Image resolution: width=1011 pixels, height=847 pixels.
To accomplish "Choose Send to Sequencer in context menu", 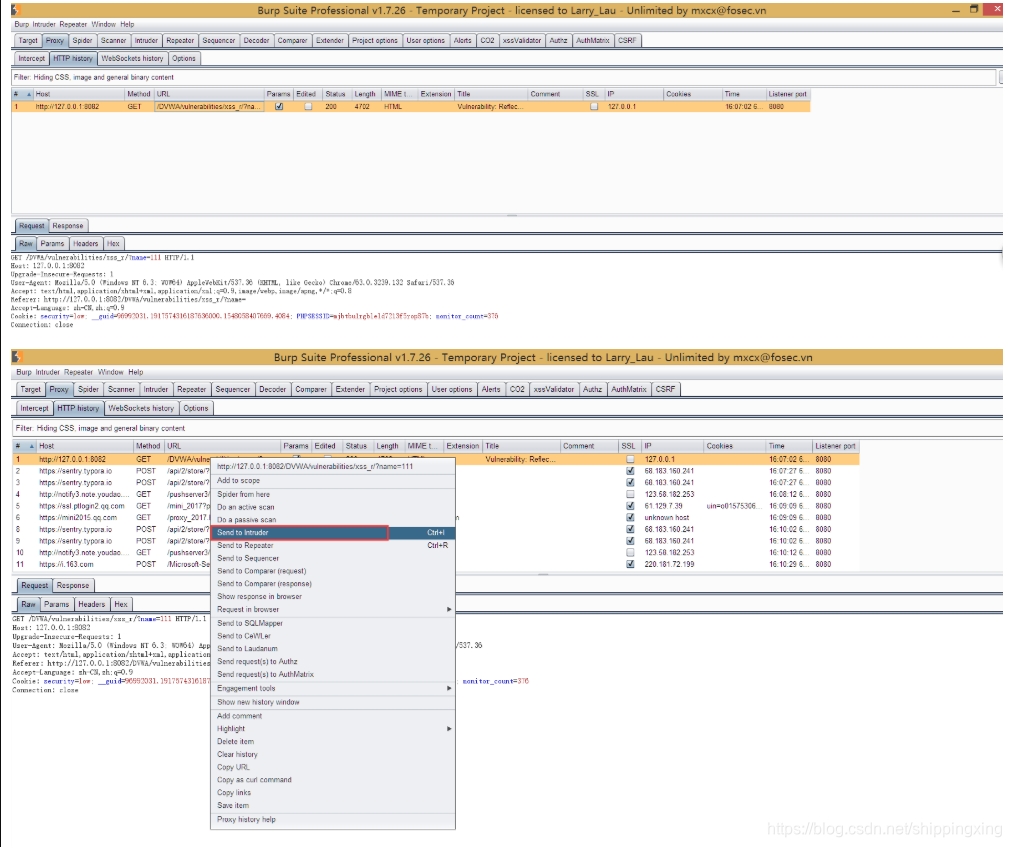I will pos(333,558).
